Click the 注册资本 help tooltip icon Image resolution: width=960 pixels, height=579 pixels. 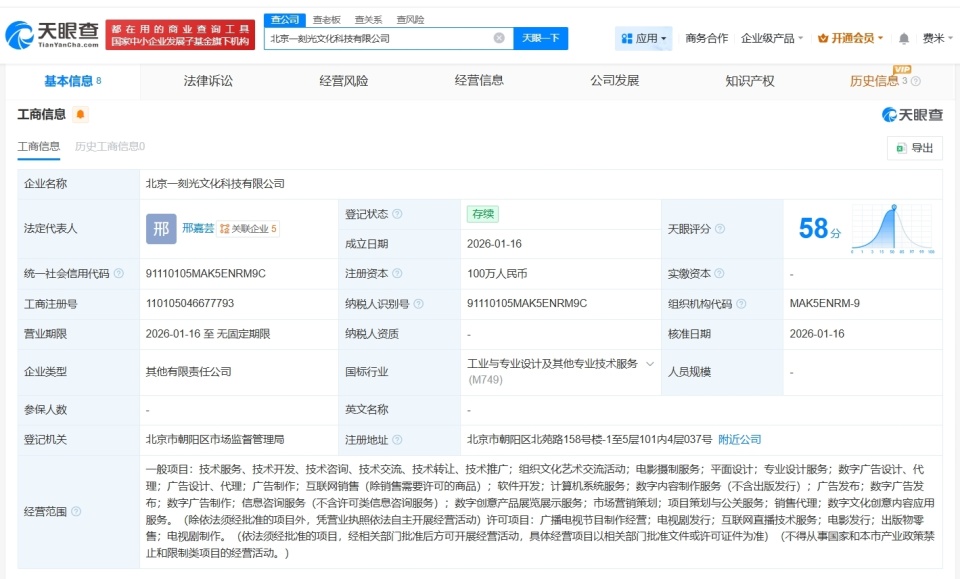click(x=397, y=272)
